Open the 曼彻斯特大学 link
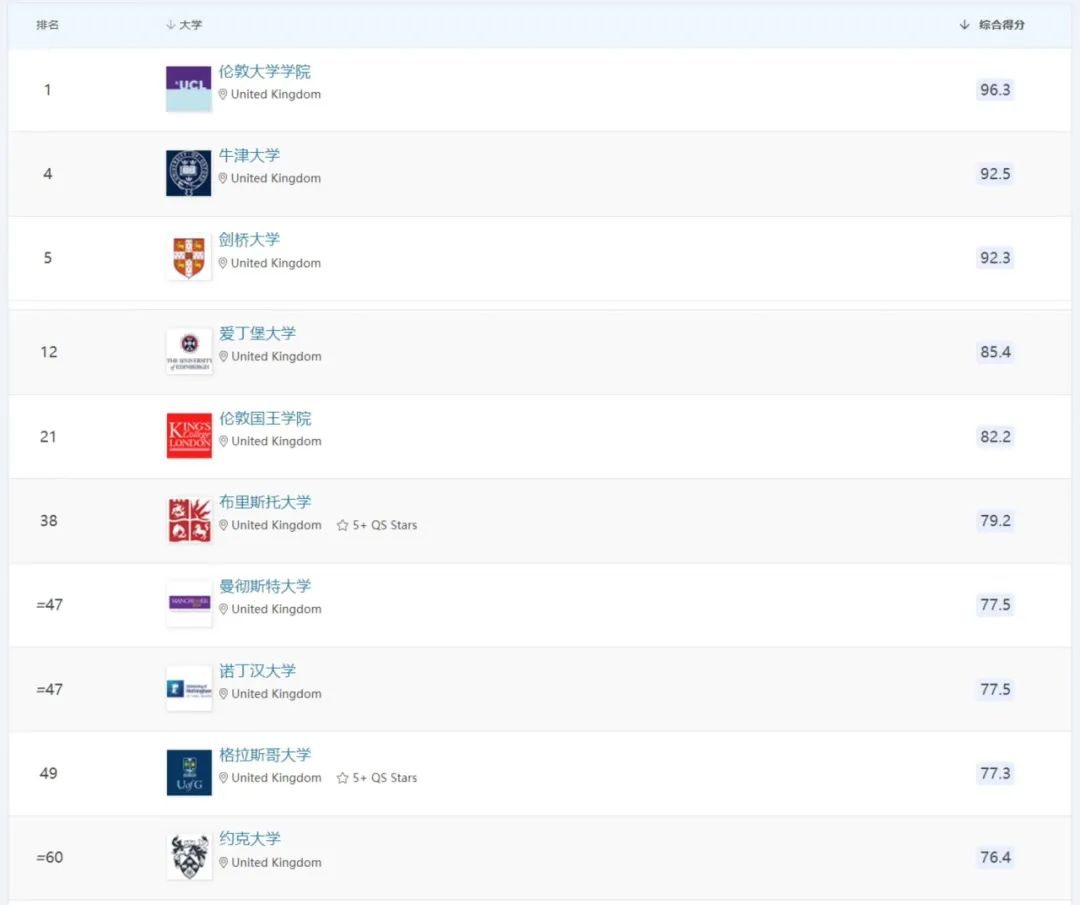The width and height of the screenshot is (1080, 905). [x=265, y=586]
